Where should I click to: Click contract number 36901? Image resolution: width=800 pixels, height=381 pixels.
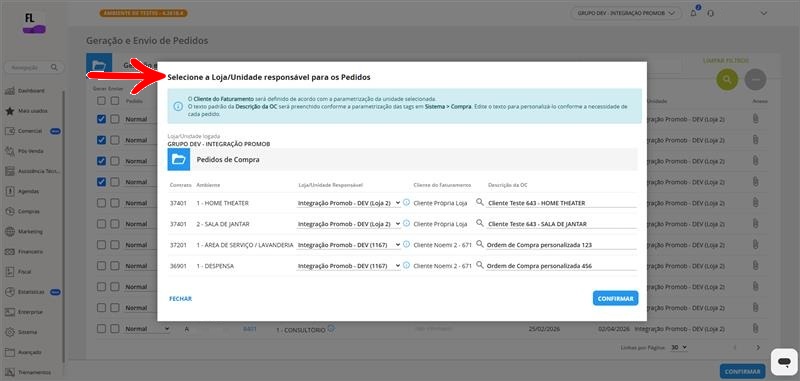pos(179,266)
